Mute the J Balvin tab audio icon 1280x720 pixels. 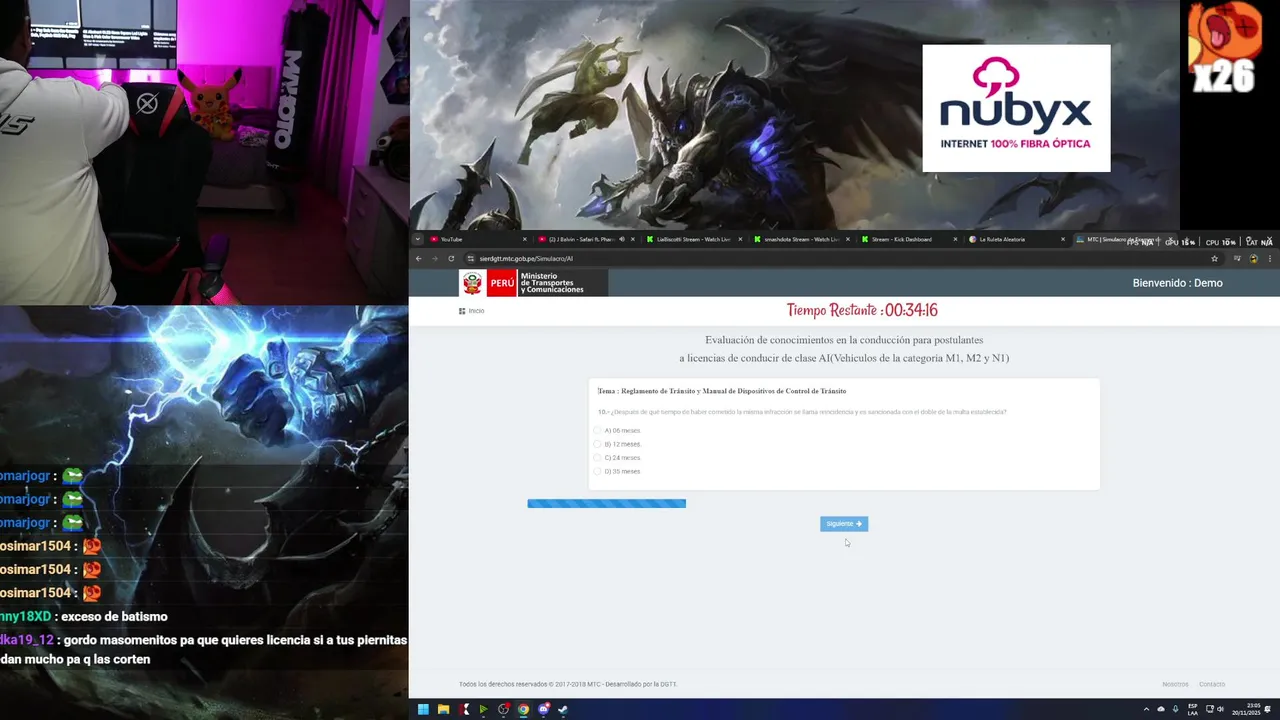click(x=622, y=239)
